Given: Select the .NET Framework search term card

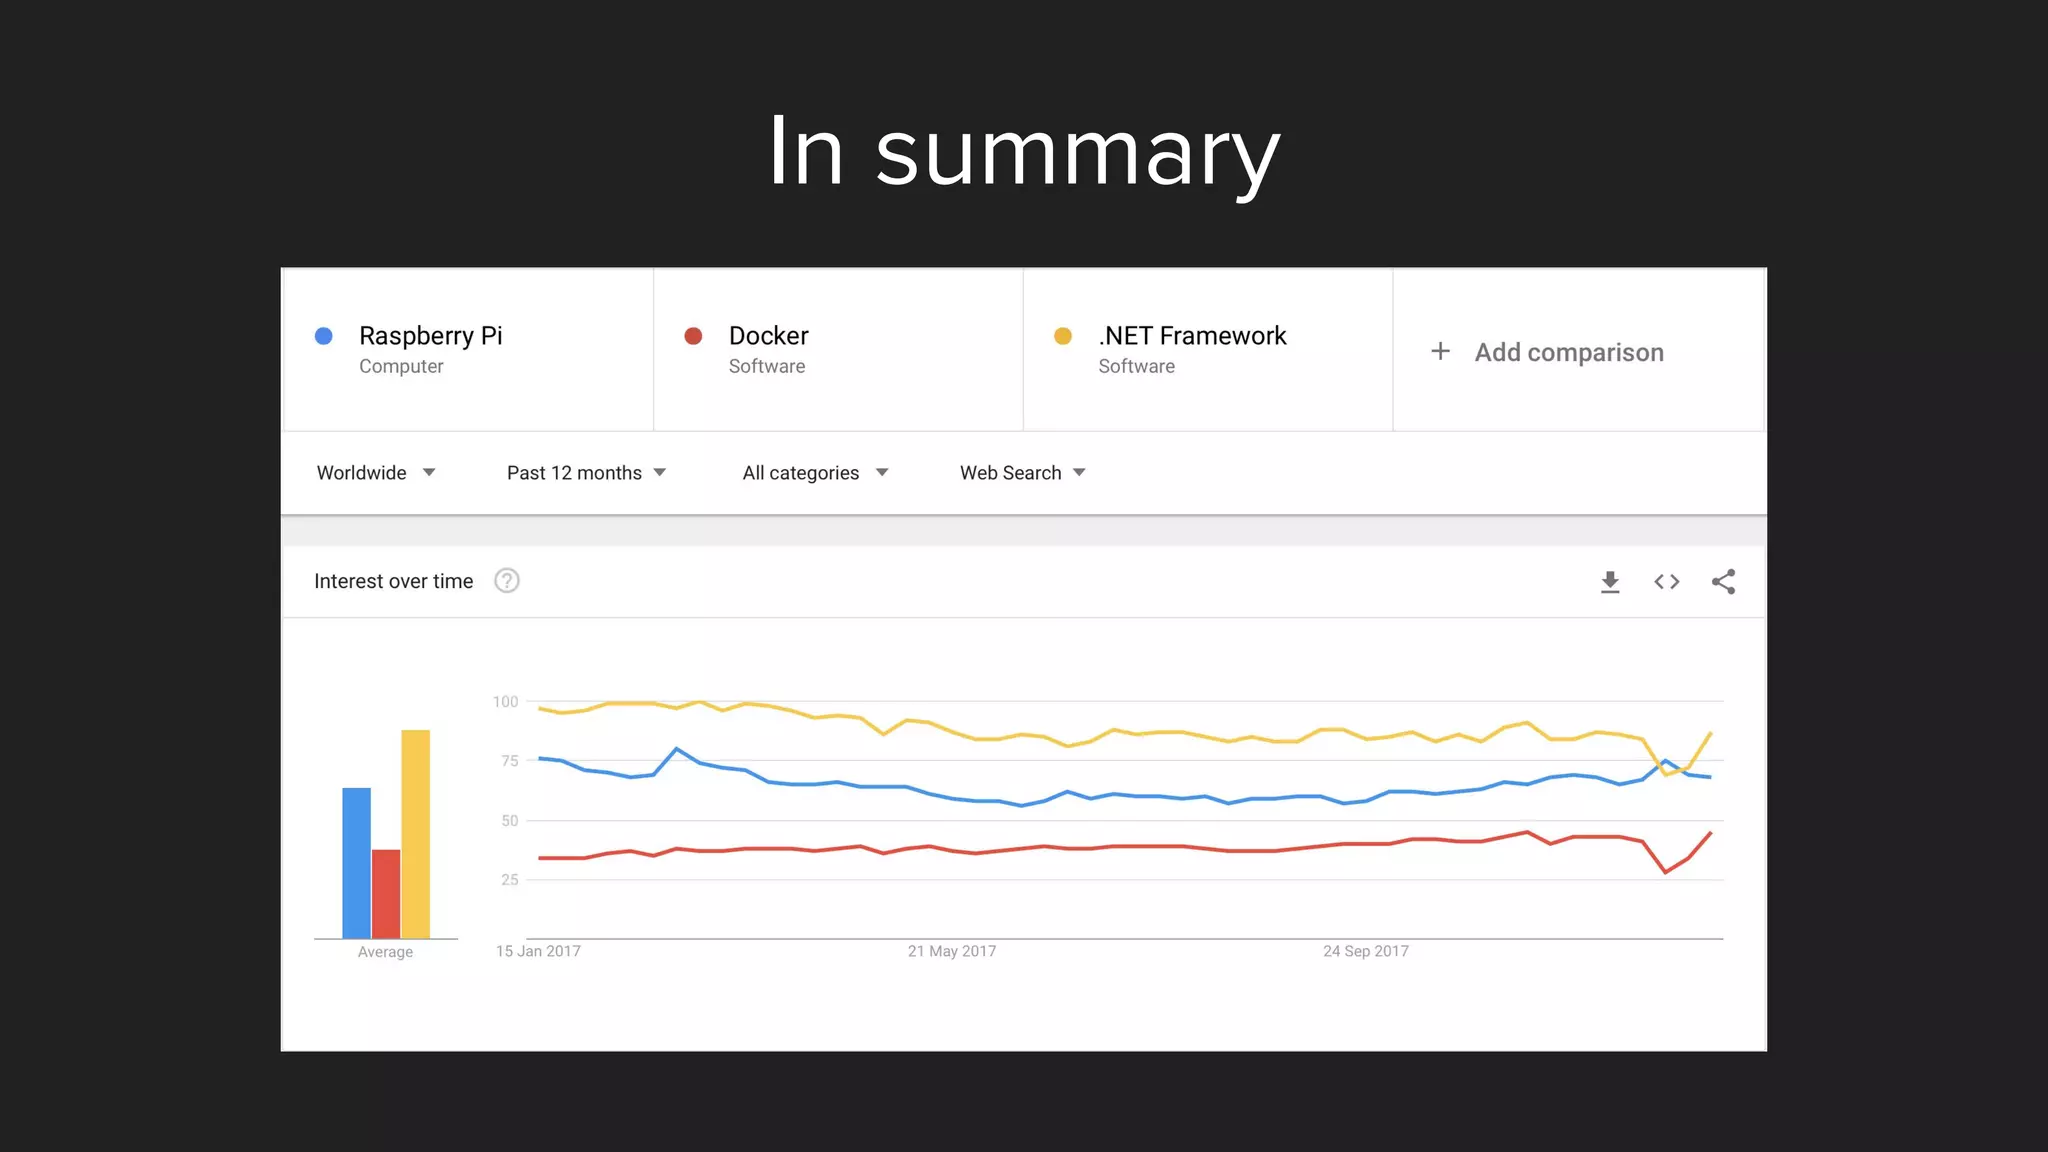Looking at the screenshot, I should pyautogui.click(x=1208, y=350).
